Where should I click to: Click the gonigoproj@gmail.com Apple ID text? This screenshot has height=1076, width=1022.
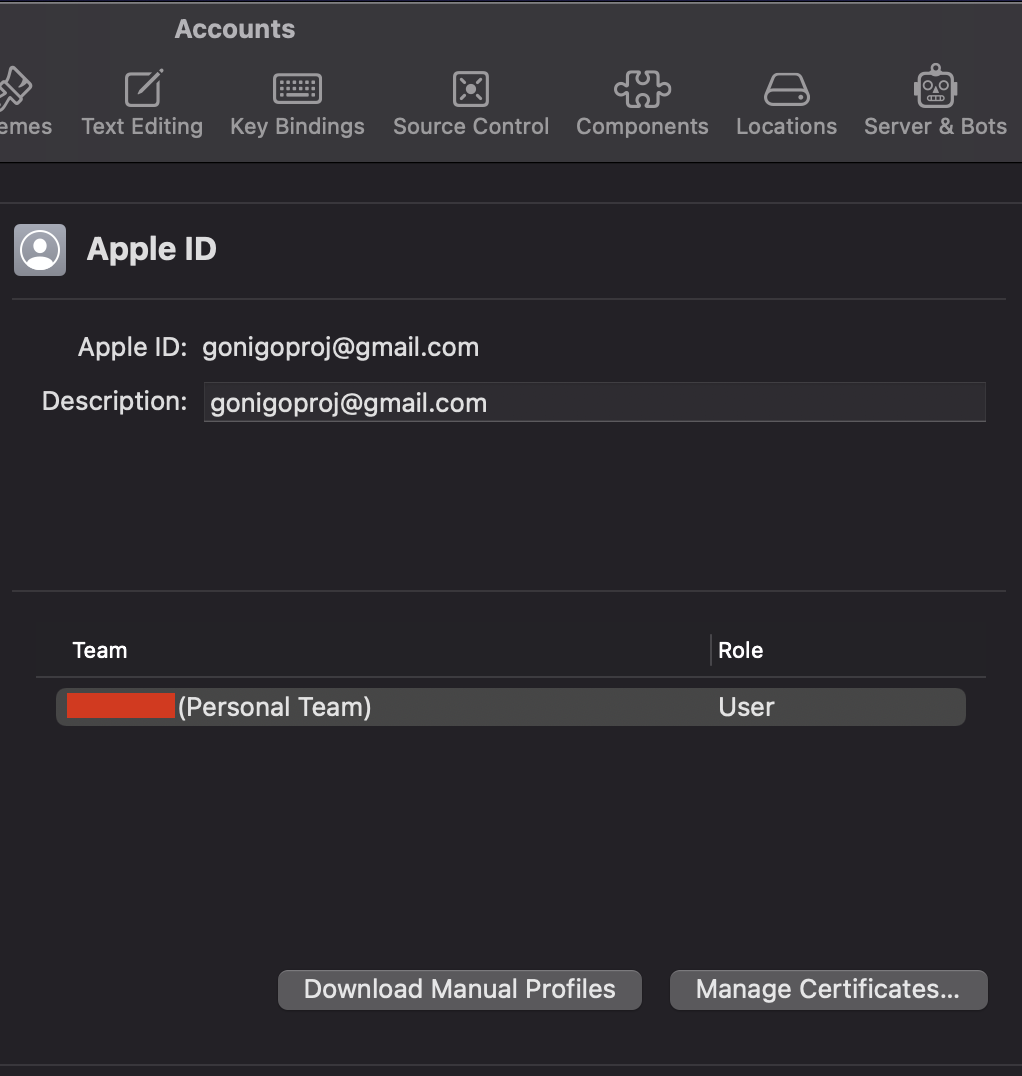340,347
